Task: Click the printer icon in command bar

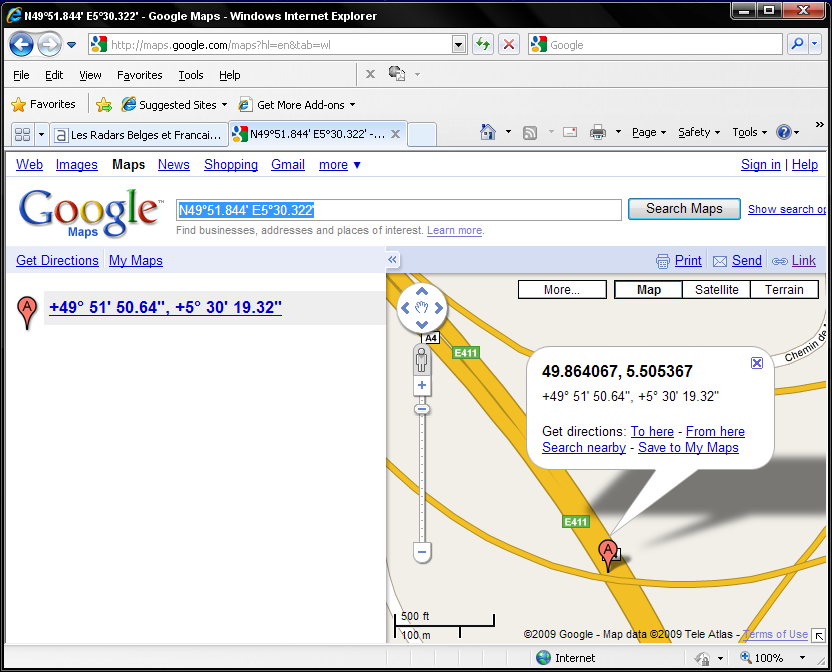Action: pyautogui.click(x=598, y=132)
